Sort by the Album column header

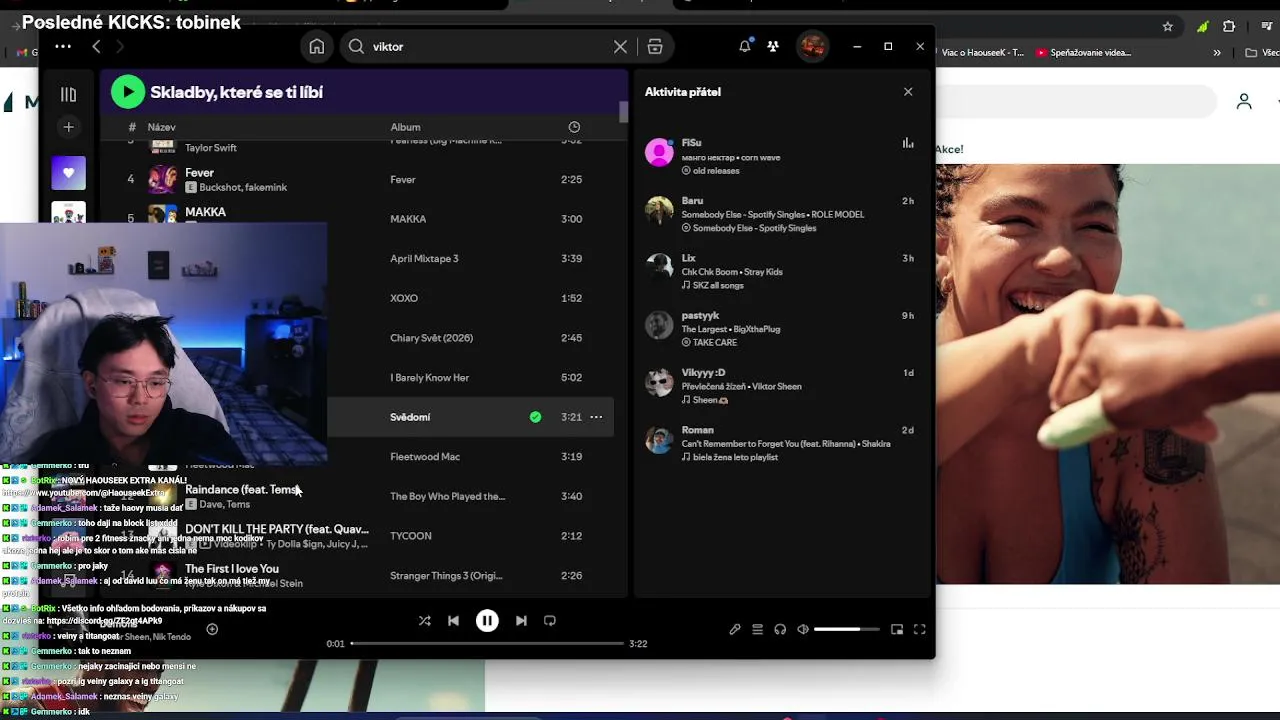pos(405,127)
